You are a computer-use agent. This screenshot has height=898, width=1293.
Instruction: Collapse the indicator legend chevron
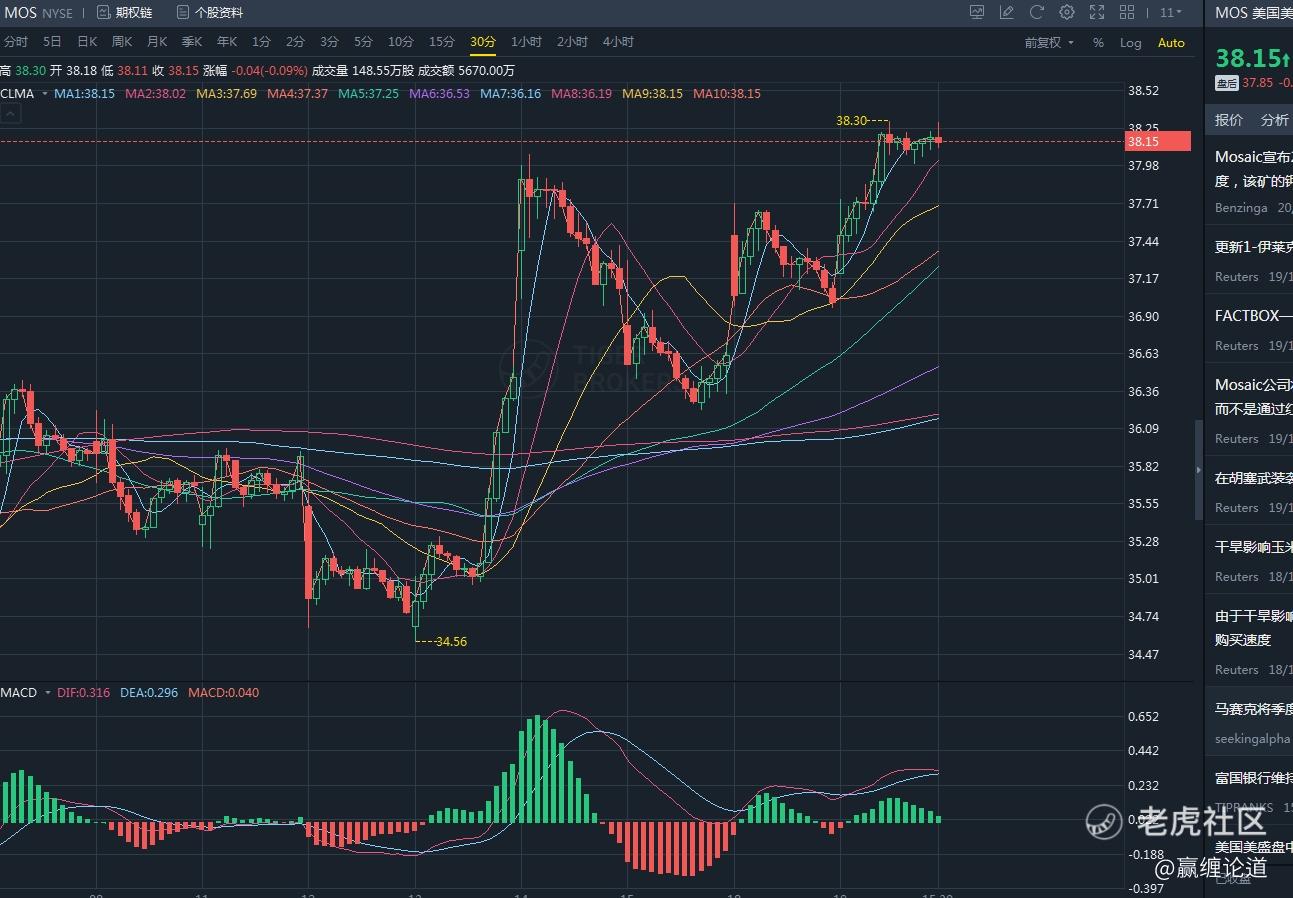coord(10,114)
